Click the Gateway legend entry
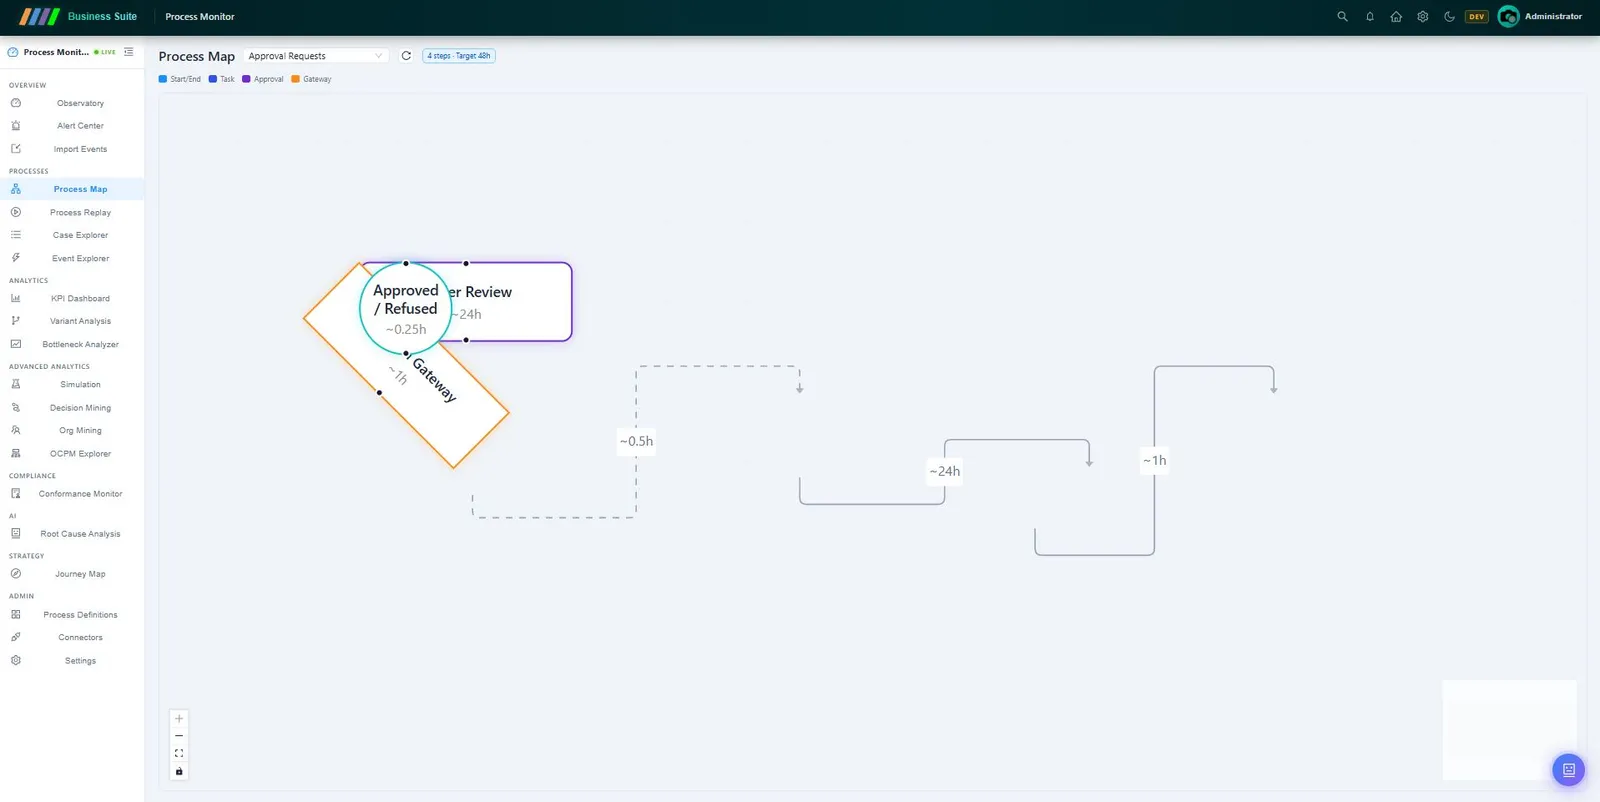 tap(311, 79)
